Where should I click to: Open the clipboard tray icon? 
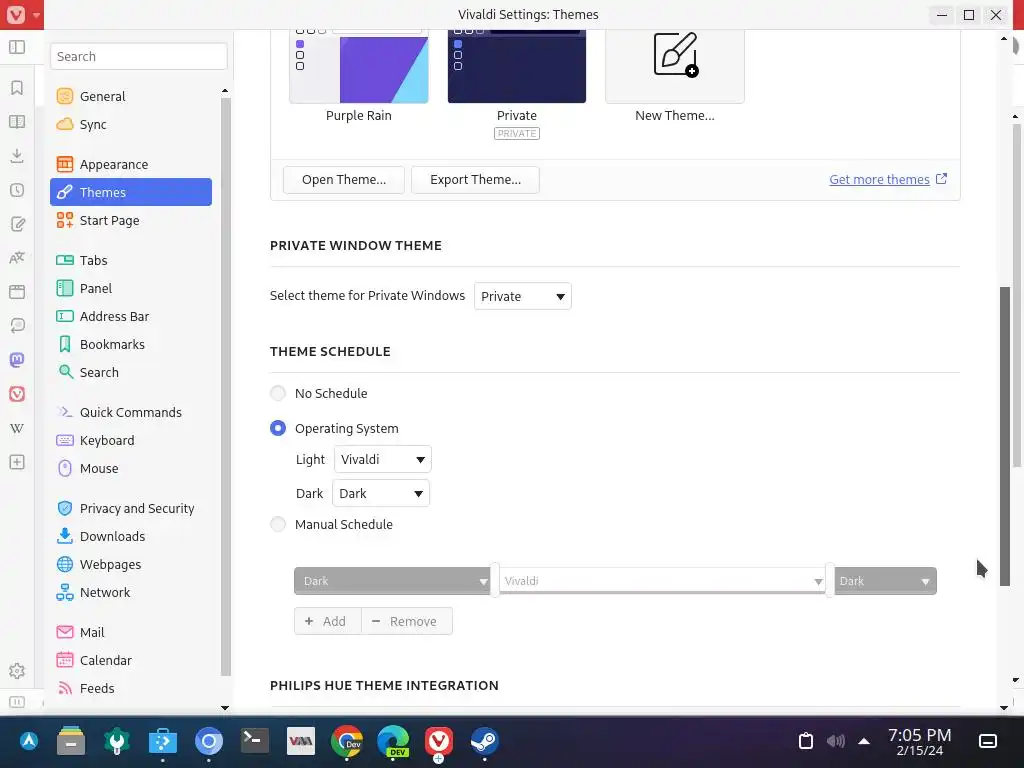tap(806, 741)
